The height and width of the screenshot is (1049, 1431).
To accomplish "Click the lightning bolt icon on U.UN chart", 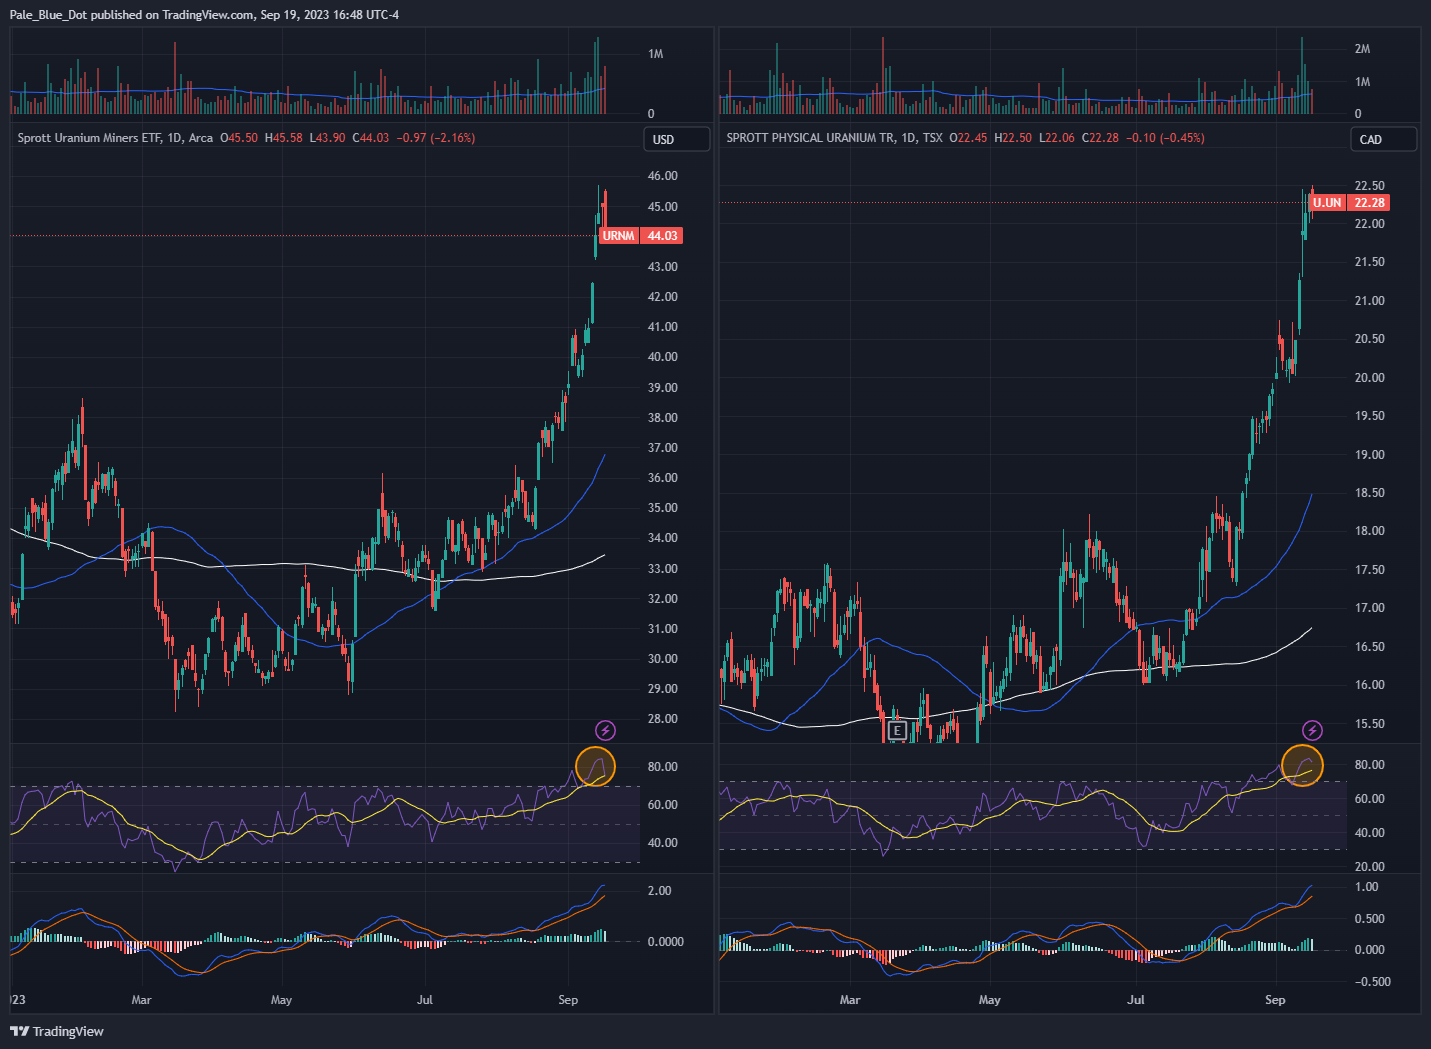I will pyautogui.click(x=1313, y=731).
